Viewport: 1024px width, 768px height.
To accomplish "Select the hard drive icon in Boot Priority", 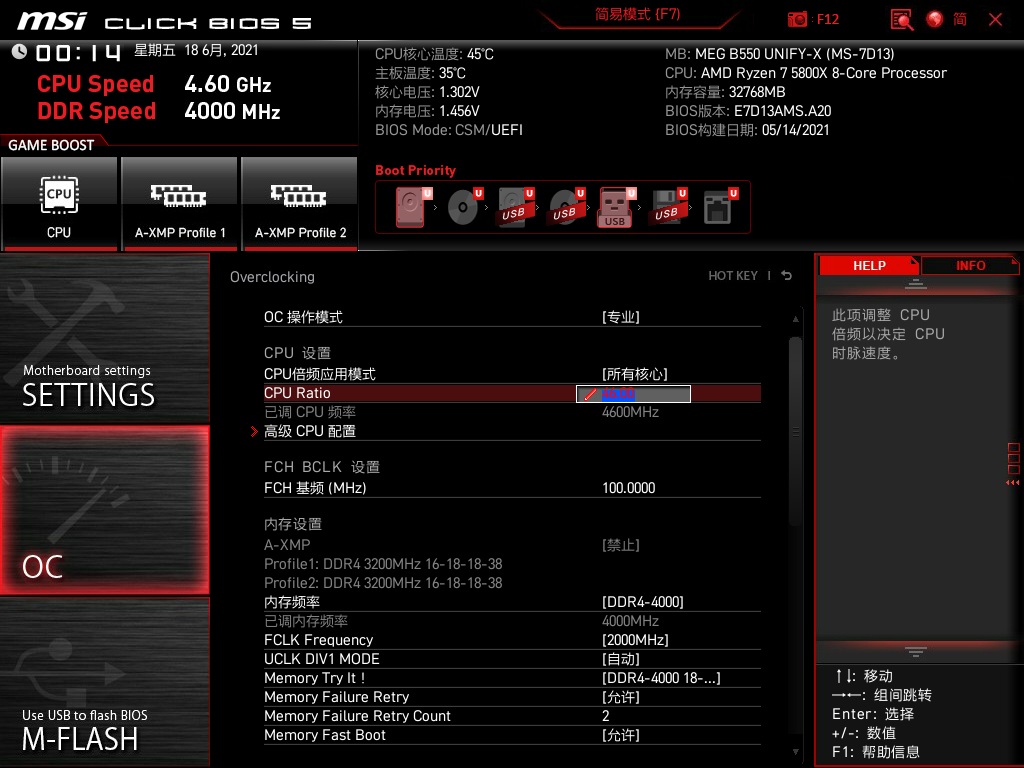I will pyautogui.click(x=408, y=206).
